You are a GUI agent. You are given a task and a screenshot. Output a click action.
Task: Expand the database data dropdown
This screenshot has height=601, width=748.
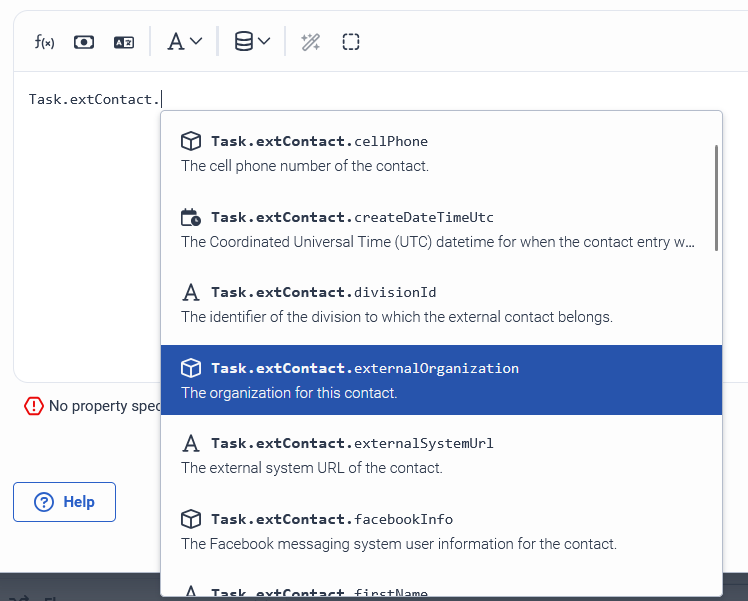pyautogui.click(x=252, y=42)
